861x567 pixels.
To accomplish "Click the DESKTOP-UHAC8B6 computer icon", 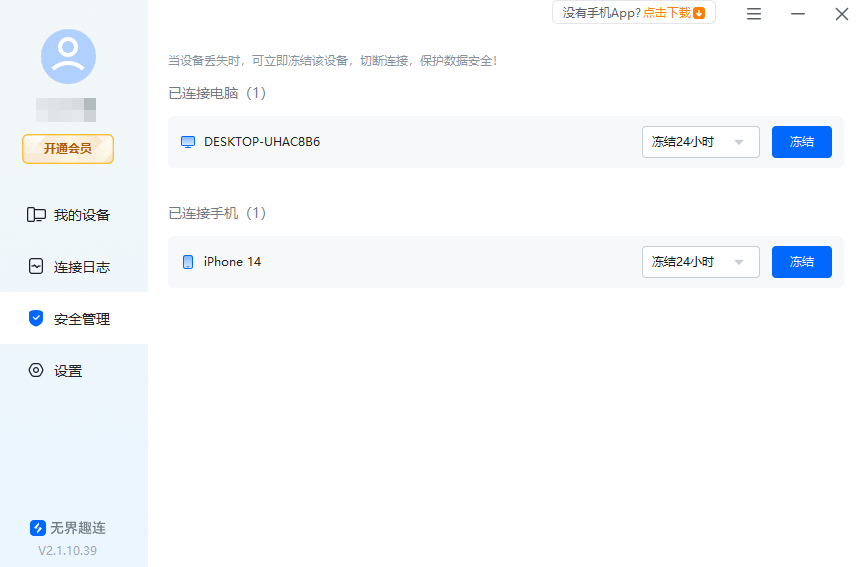I will click(x=187, y=142).
